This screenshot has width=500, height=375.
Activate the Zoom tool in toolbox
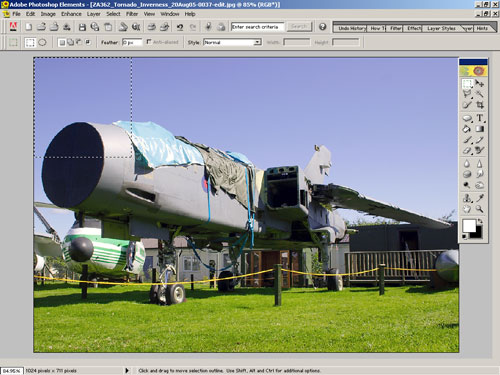[480, 209]
